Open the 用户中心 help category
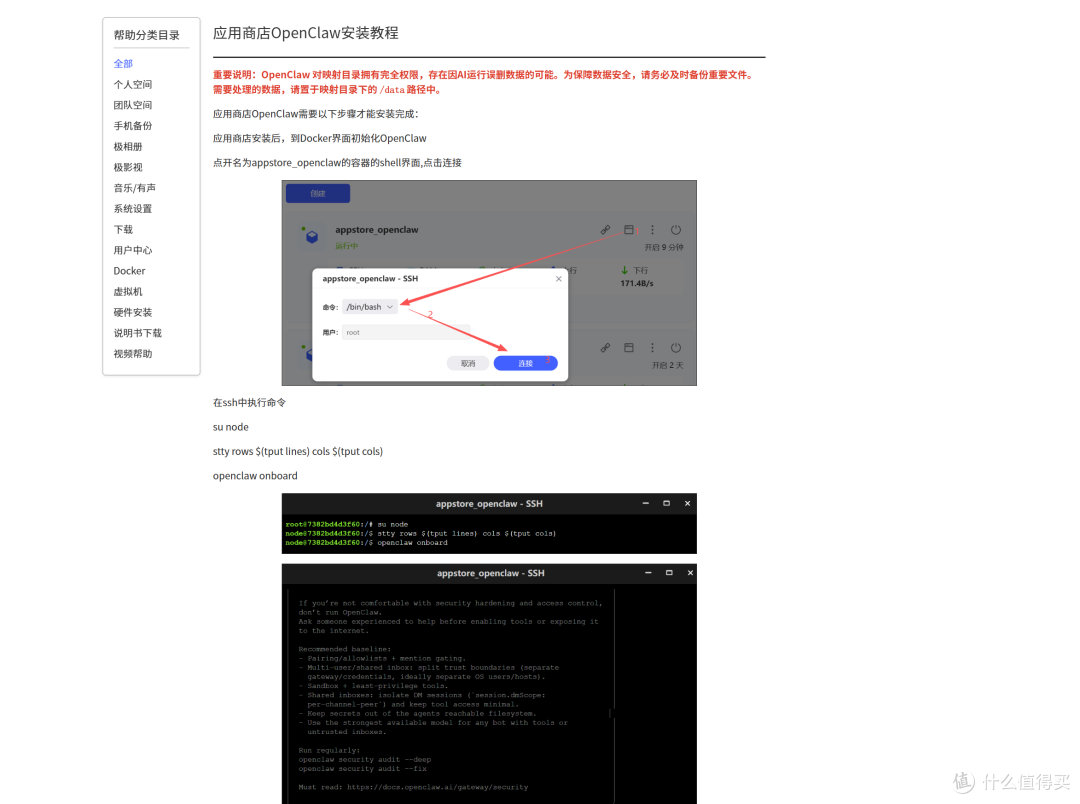 tap(133, 249)
